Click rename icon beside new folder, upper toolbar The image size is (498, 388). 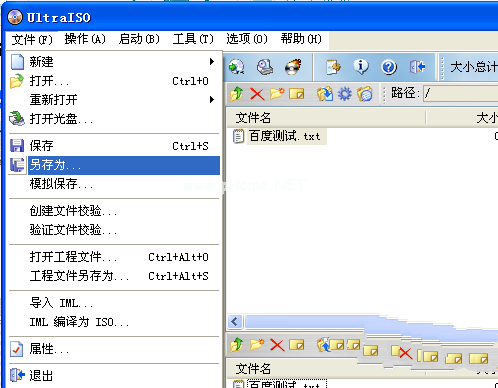(297, 94)
